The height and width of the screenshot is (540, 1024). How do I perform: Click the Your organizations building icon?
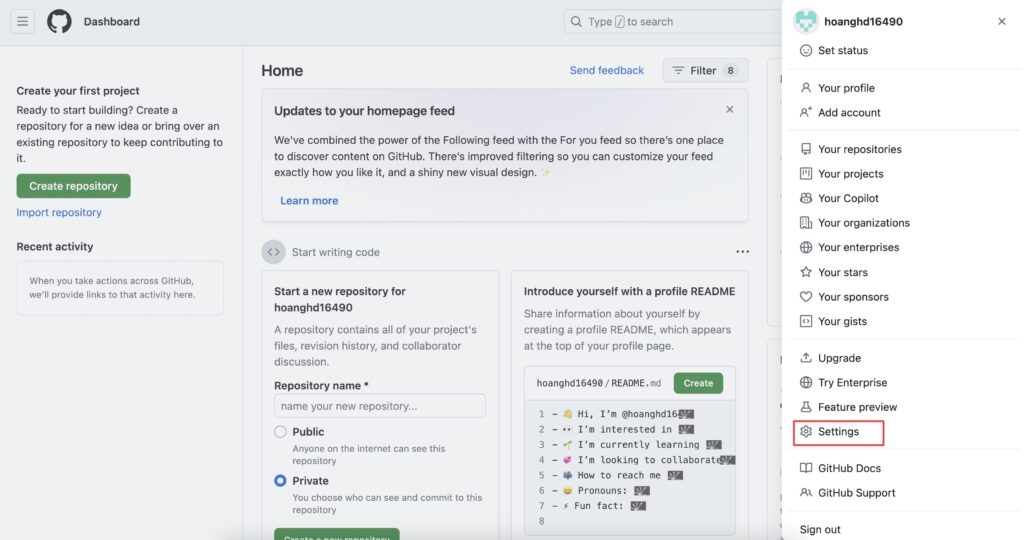pyautogui.click(x=806, y=223)
